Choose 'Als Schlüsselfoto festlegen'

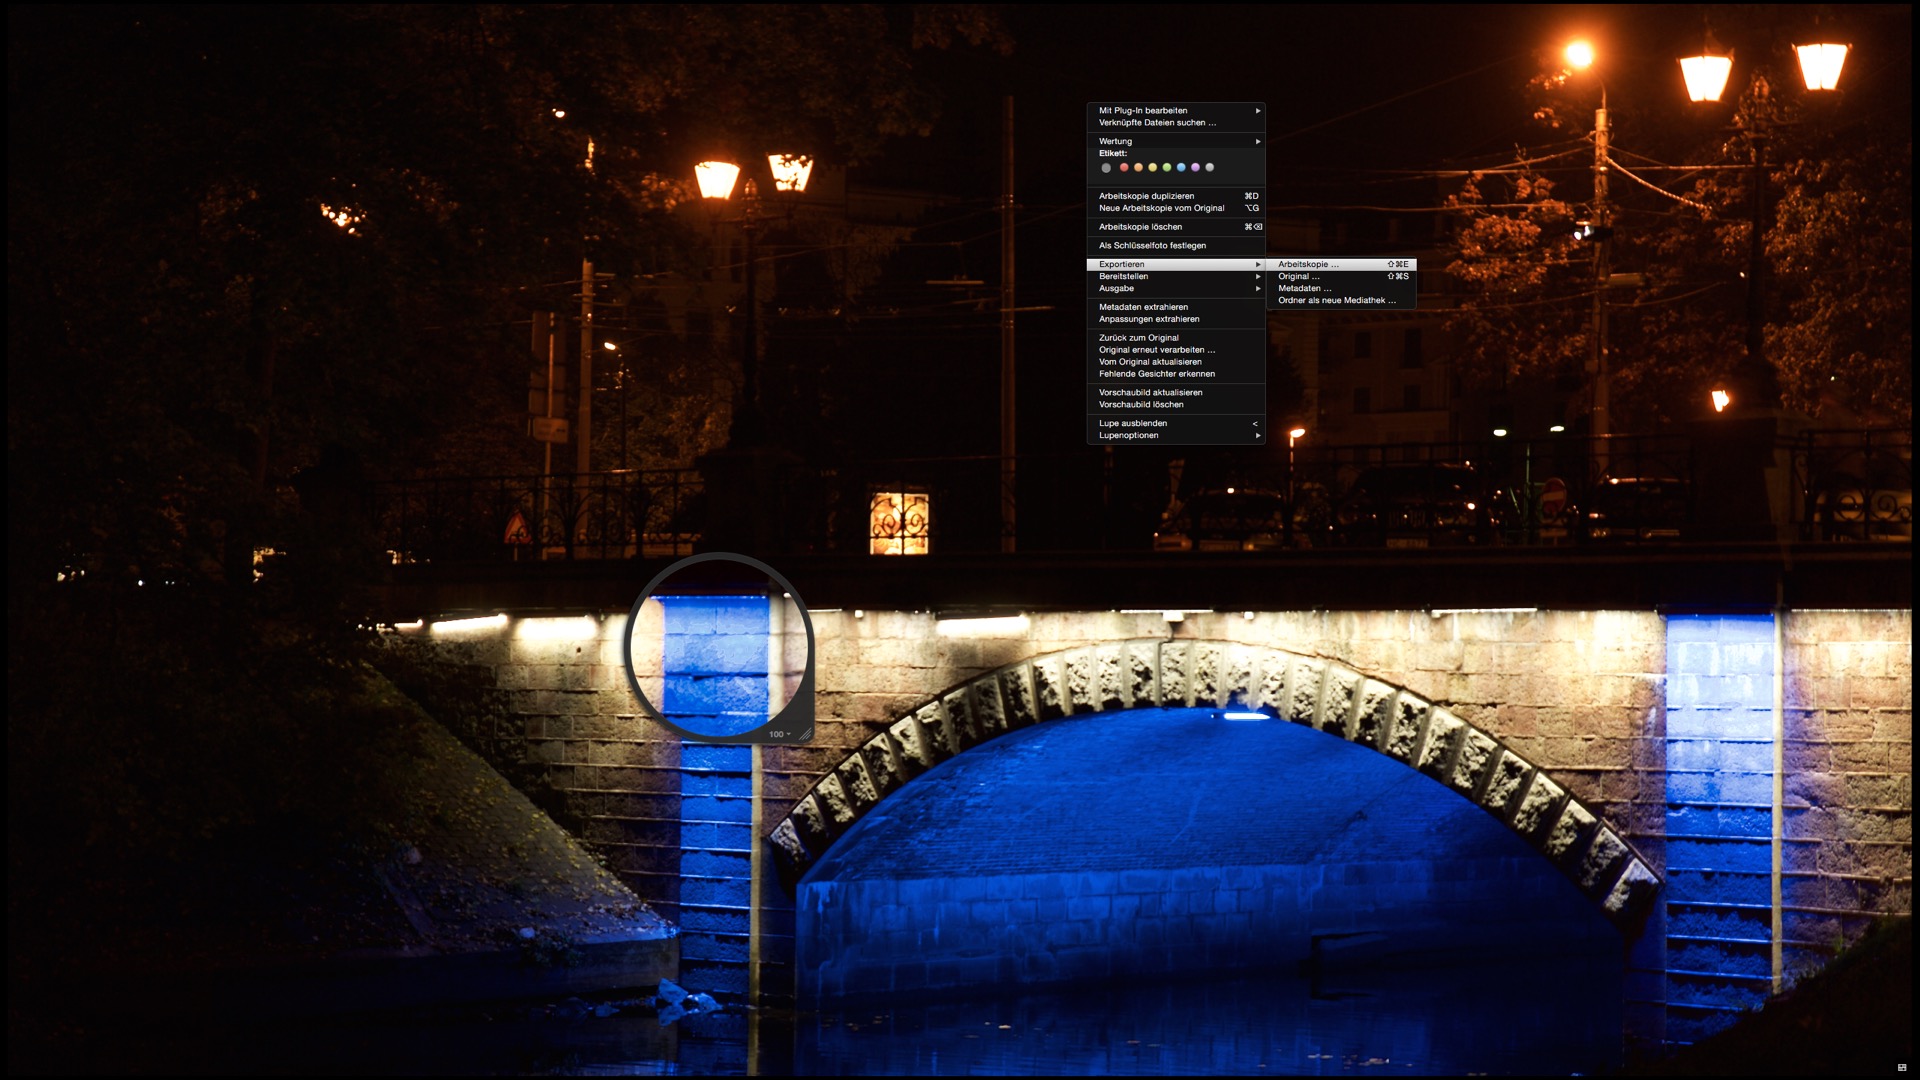[x=1176, y=246]
